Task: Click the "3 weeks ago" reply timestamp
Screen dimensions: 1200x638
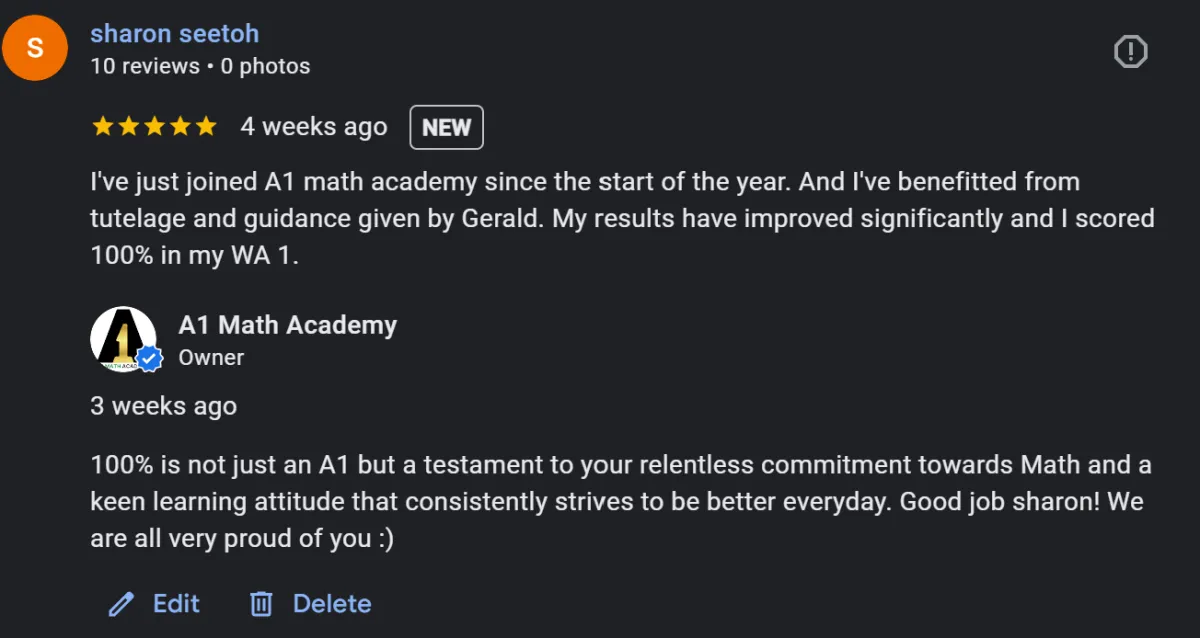Action: (x=163, y=406)
